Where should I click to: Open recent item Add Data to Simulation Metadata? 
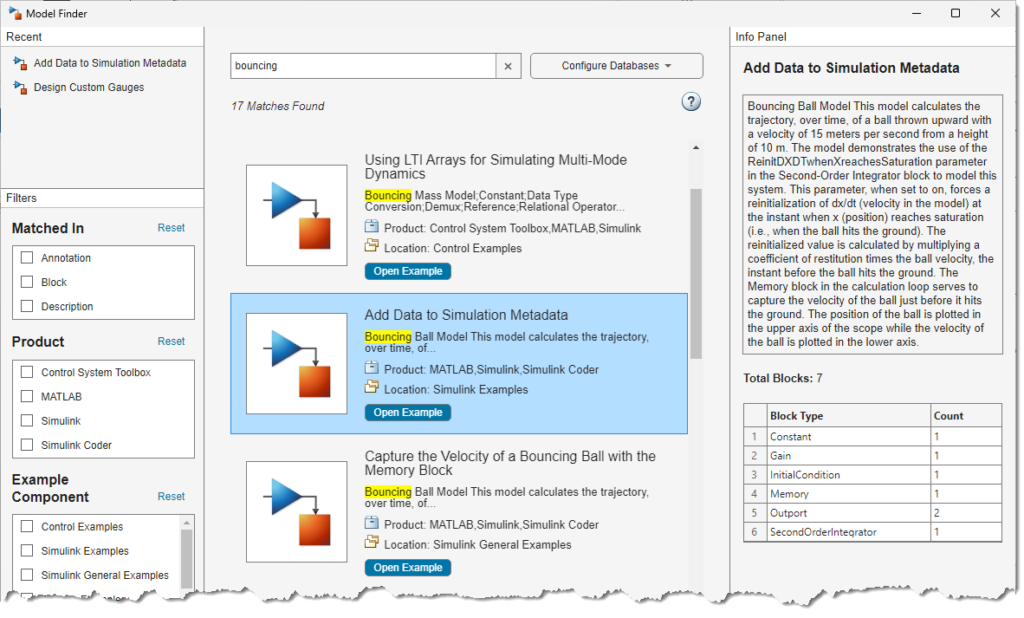110,63
